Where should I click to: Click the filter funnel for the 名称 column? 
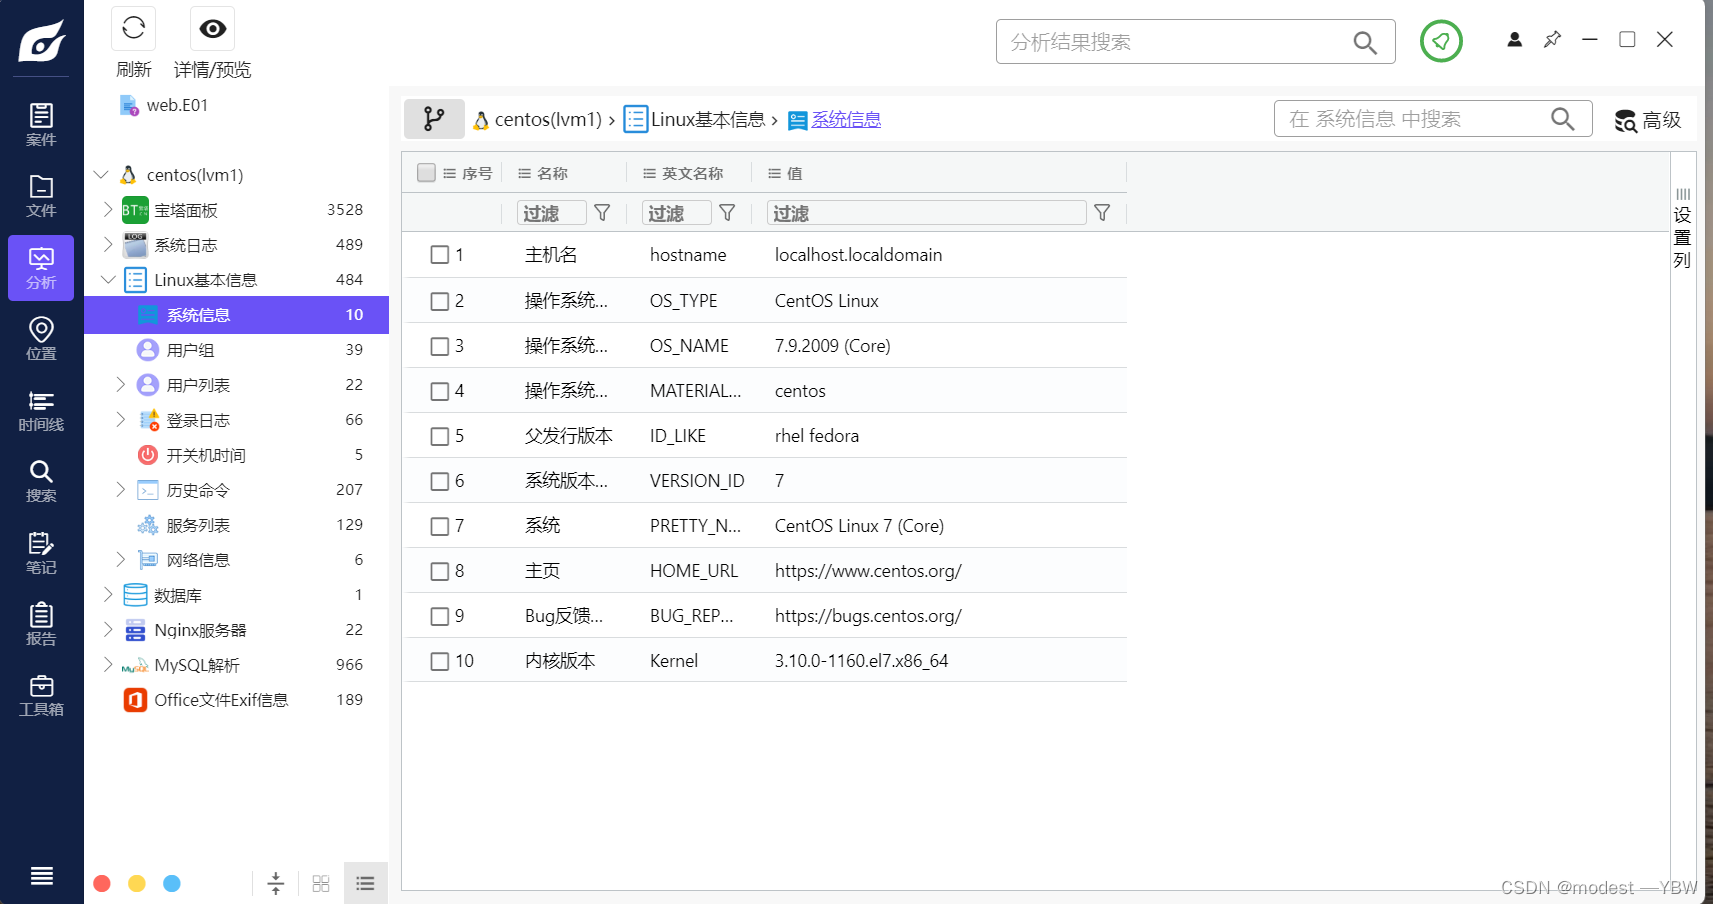[602, 213]
